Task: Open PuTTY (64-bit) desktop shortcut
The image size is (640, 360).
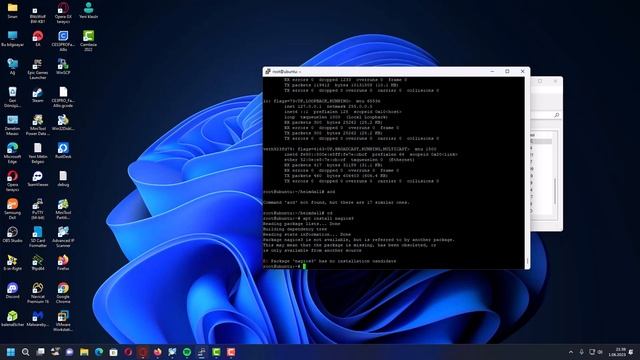Action: 38,209
